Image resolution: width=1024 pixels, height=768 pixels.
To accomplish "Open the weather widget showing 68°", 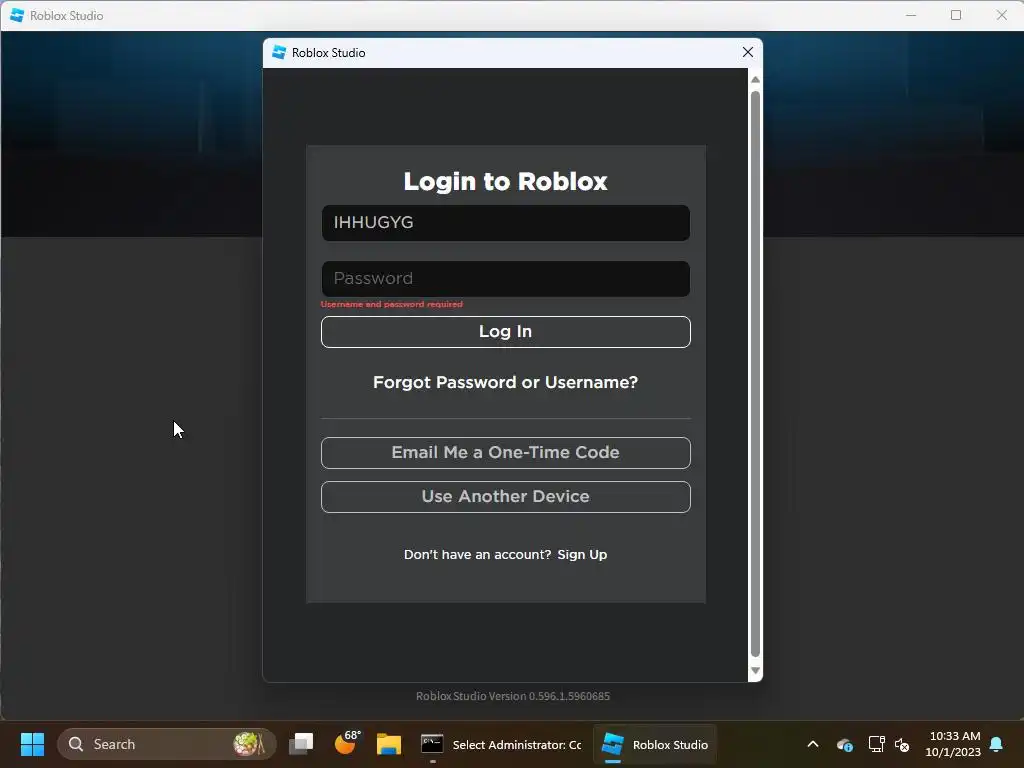I will pos(347,743).
